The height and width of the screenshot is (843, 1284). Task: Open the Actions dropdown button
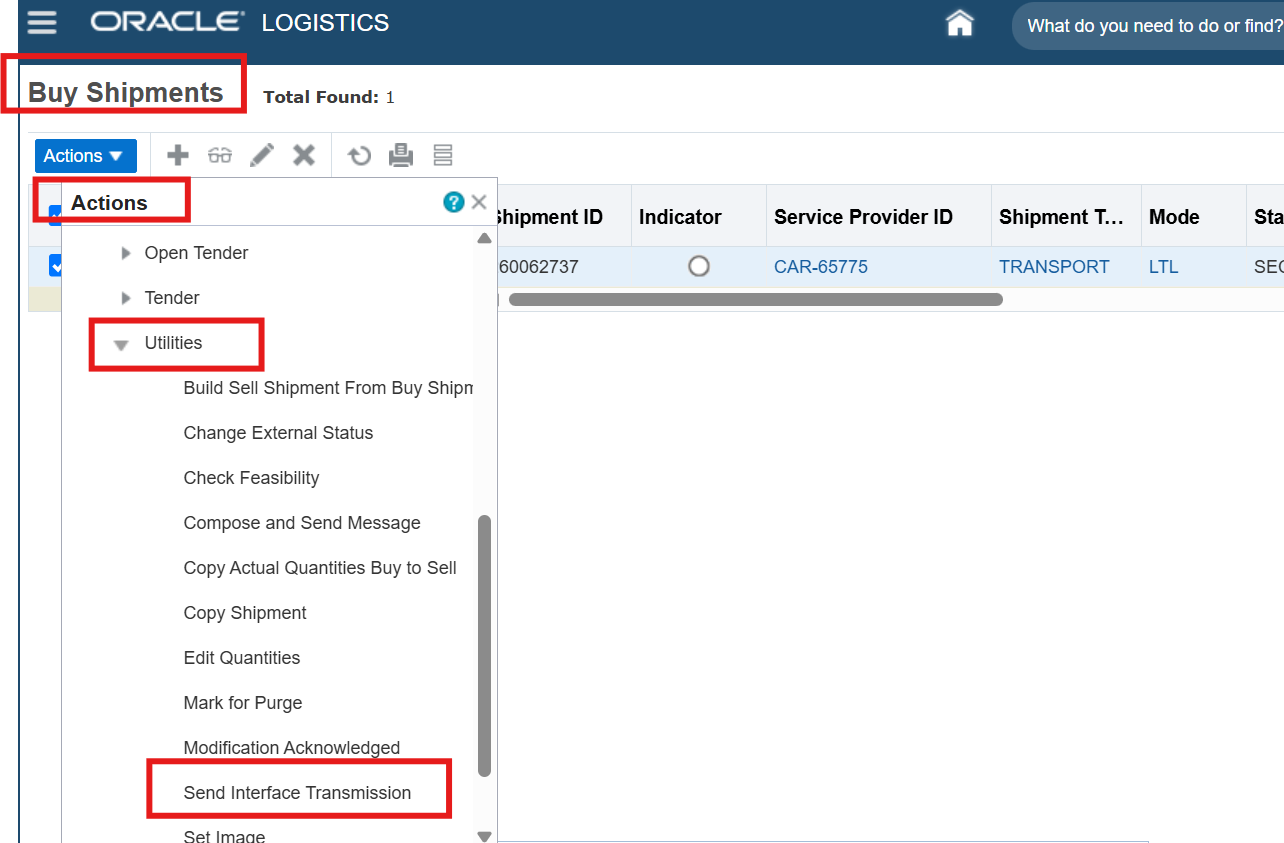click(85, 156)
